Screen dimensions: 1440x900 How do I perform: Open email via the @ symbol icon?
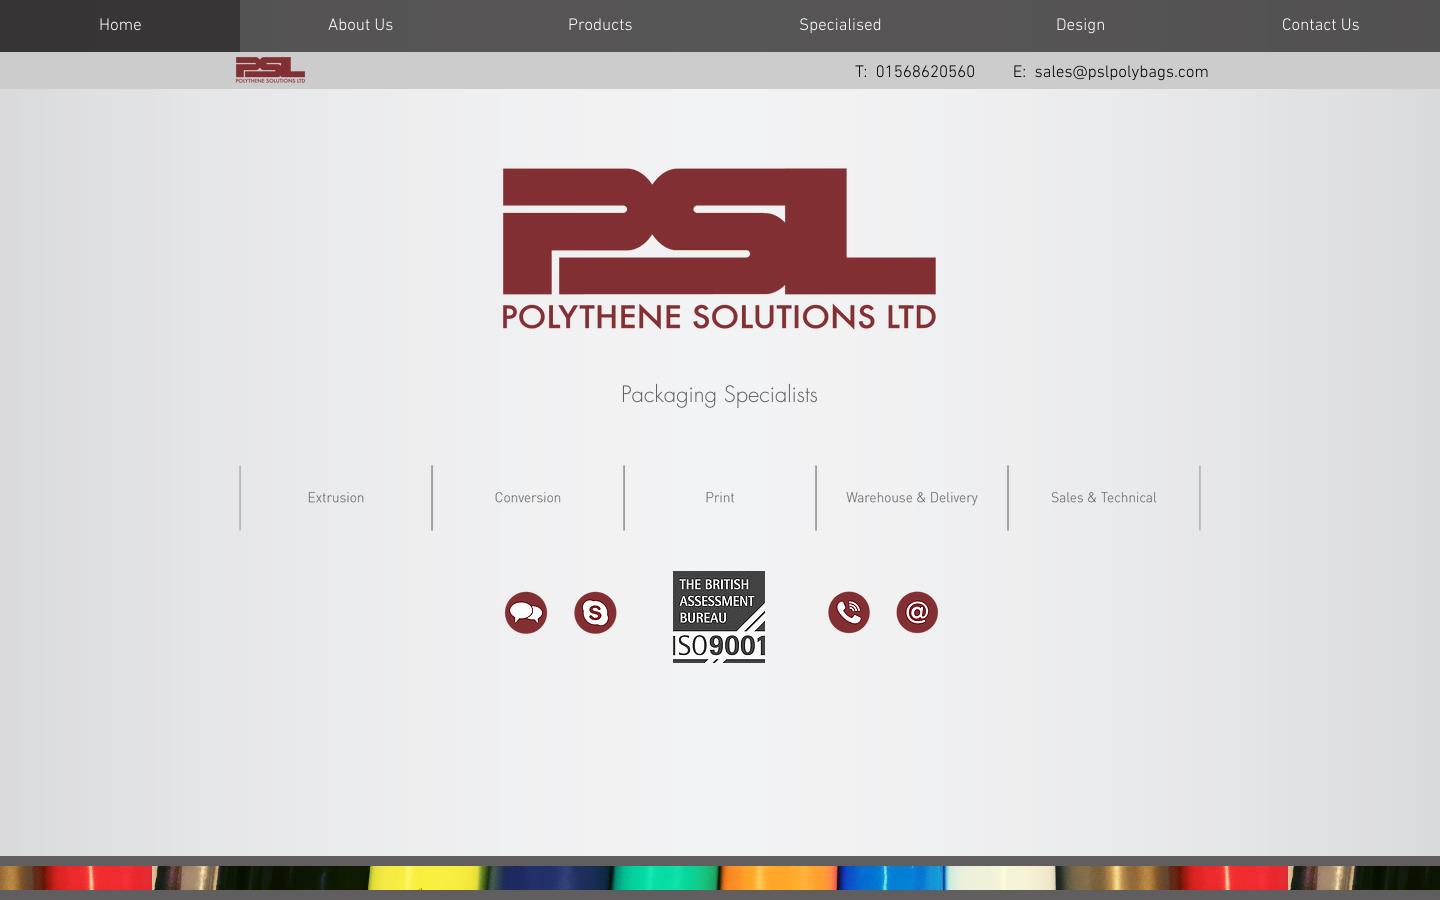pos(917,612)
